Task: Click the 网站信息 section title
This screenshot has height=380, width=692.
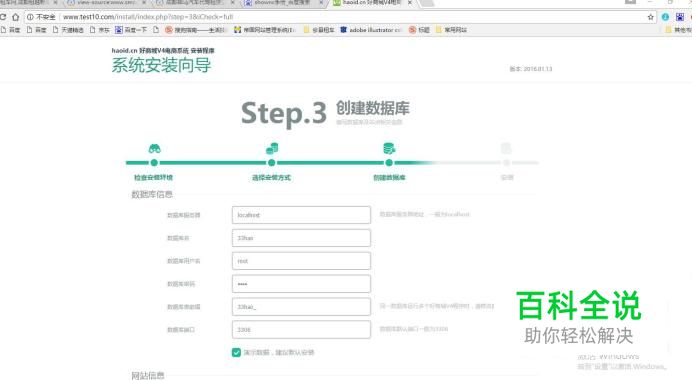Action: [148, 376]
